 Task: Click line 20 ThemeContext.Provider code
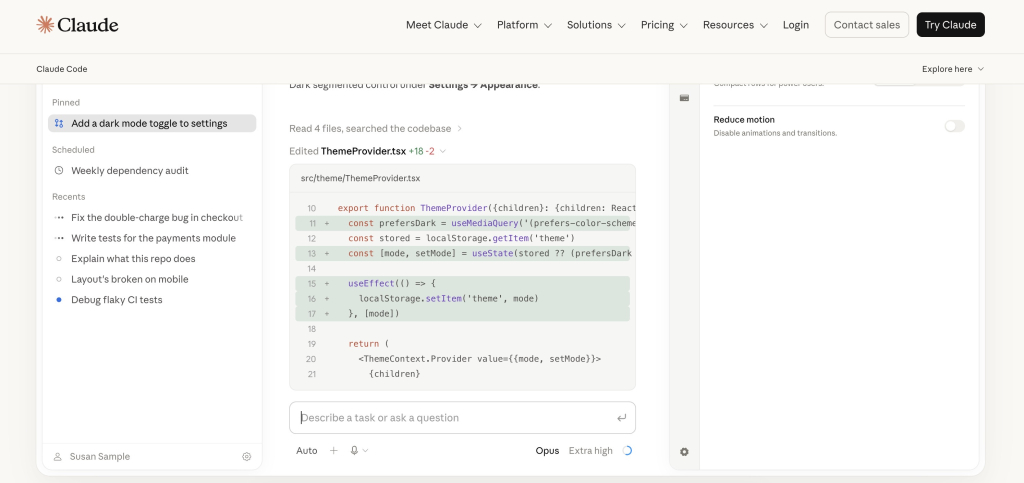[479, 359]
